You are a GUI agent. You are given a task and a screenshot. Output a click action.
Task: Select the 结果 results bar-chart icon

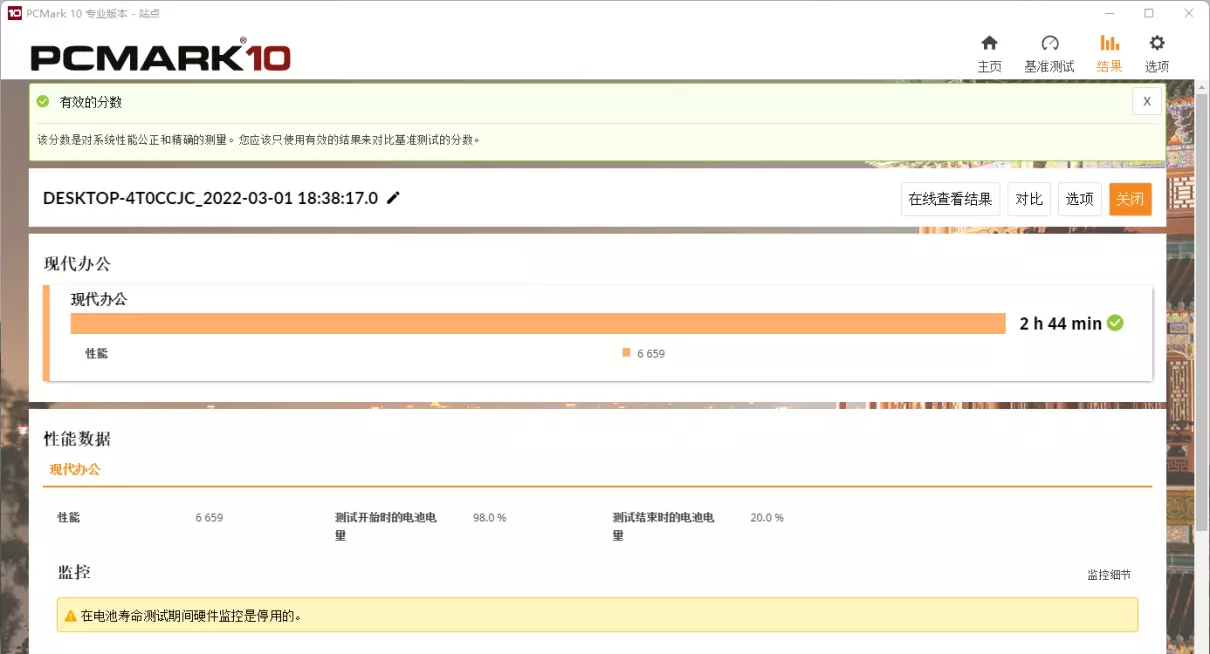[x=1109, y=43]
